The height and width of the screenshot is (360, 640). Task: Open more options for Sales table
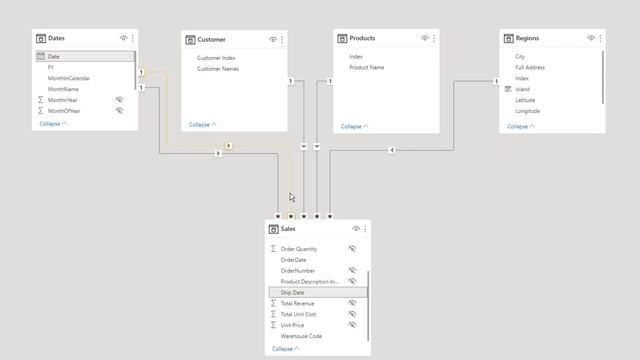point(365,229)
